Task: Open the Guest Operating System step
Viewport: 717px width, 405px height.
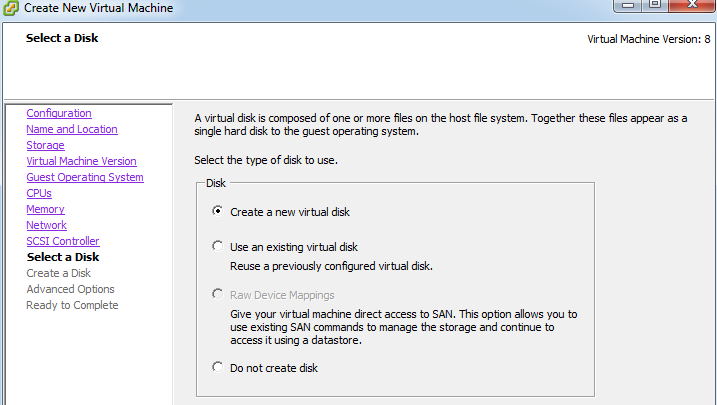Action: 85,177
